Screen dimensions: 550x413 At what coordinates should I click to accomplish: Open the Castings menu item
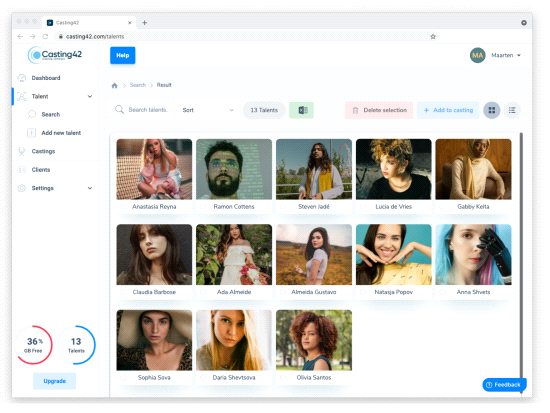click(43, 151)
